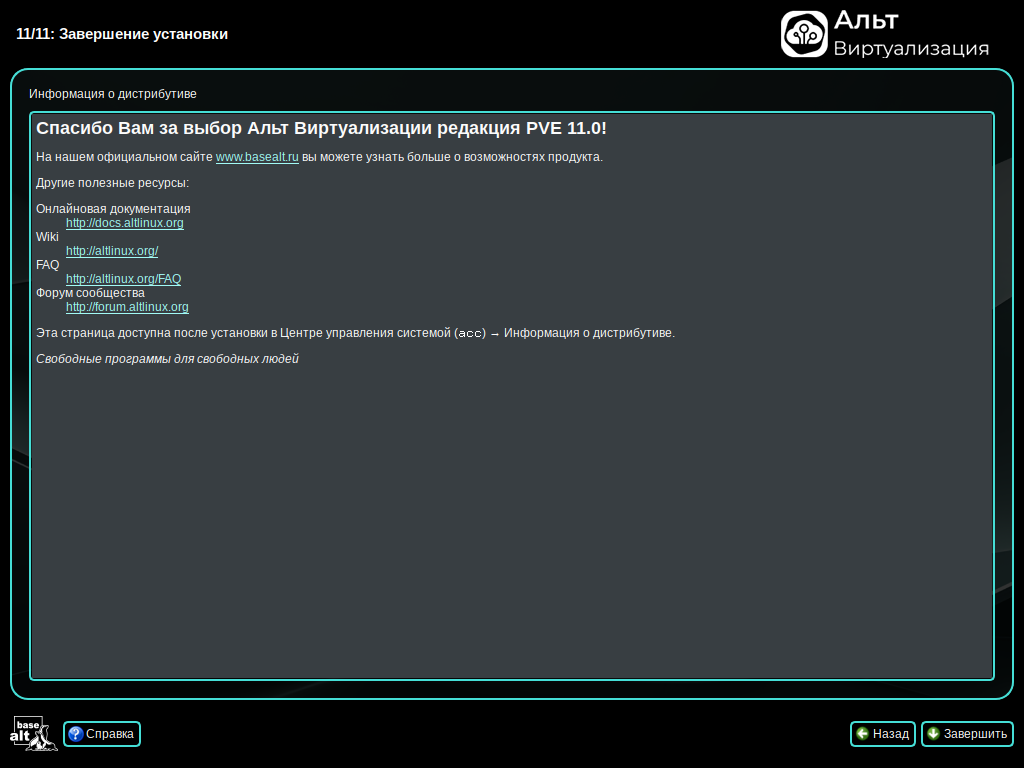Click the italic "Свободные программы" slogan

click(167, 359)
